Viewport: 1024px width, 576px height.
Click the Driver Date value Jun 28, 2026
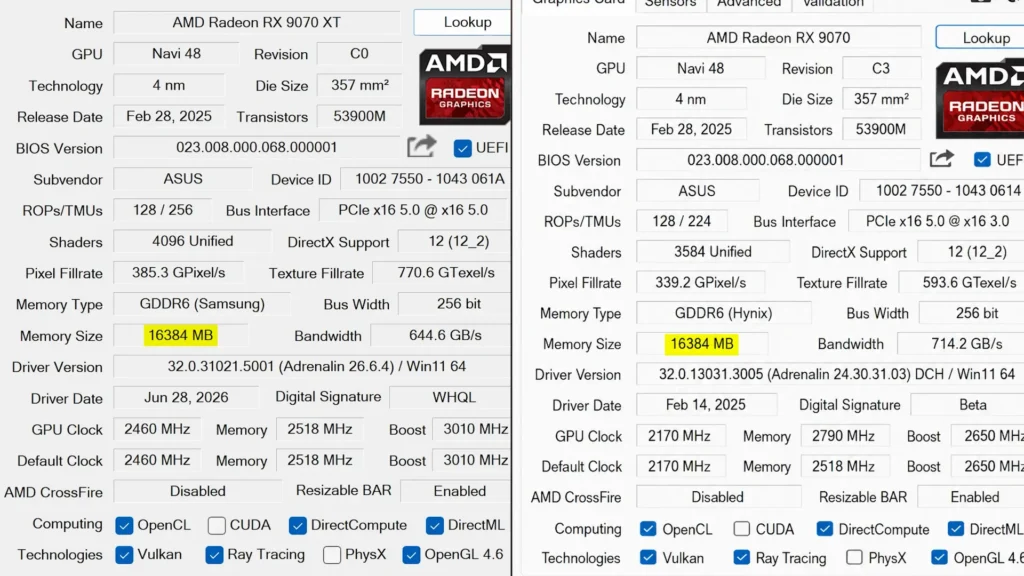tap(186, 398)
